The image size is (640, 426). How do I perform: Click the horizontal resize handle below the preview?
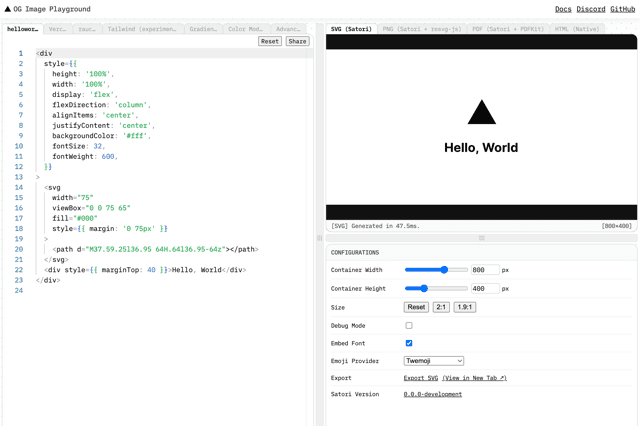(481, 238)
